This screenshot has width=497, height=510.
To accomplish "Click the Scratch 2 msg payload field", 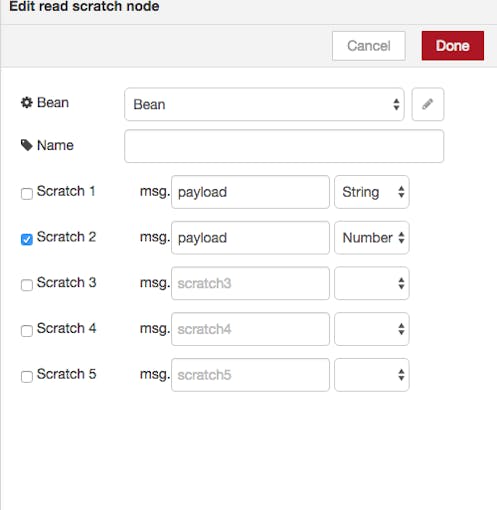I will [250, 238].
